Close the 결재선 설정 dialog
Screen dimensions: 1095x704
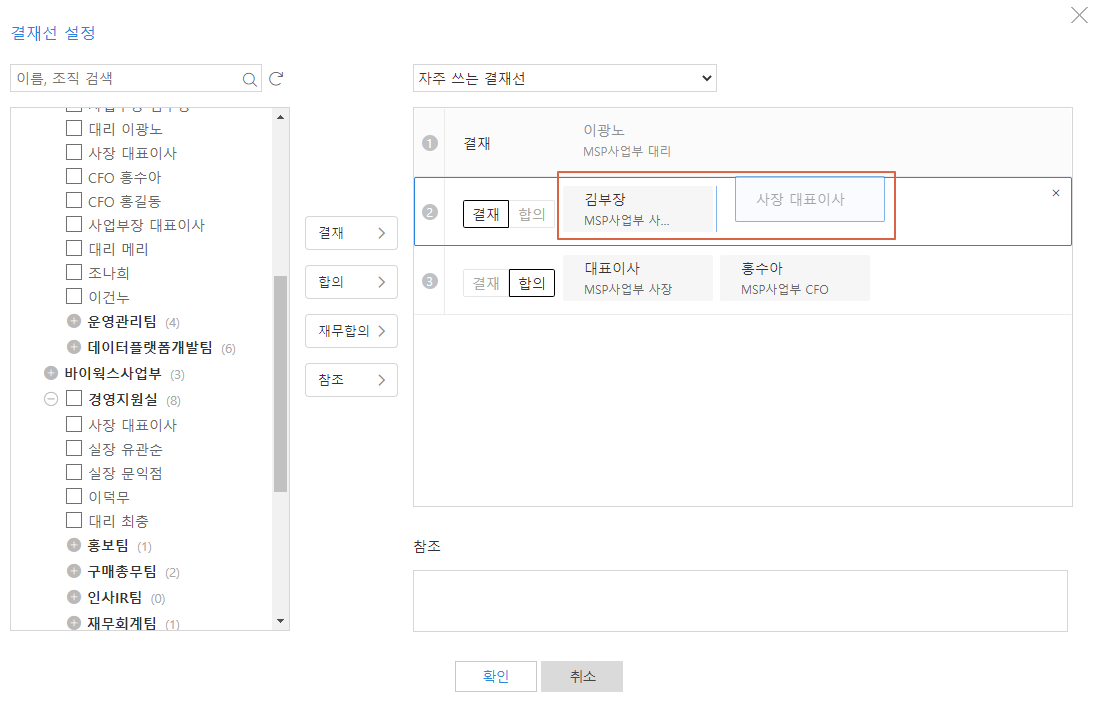pyautogui.click(x=1079, y=15)
